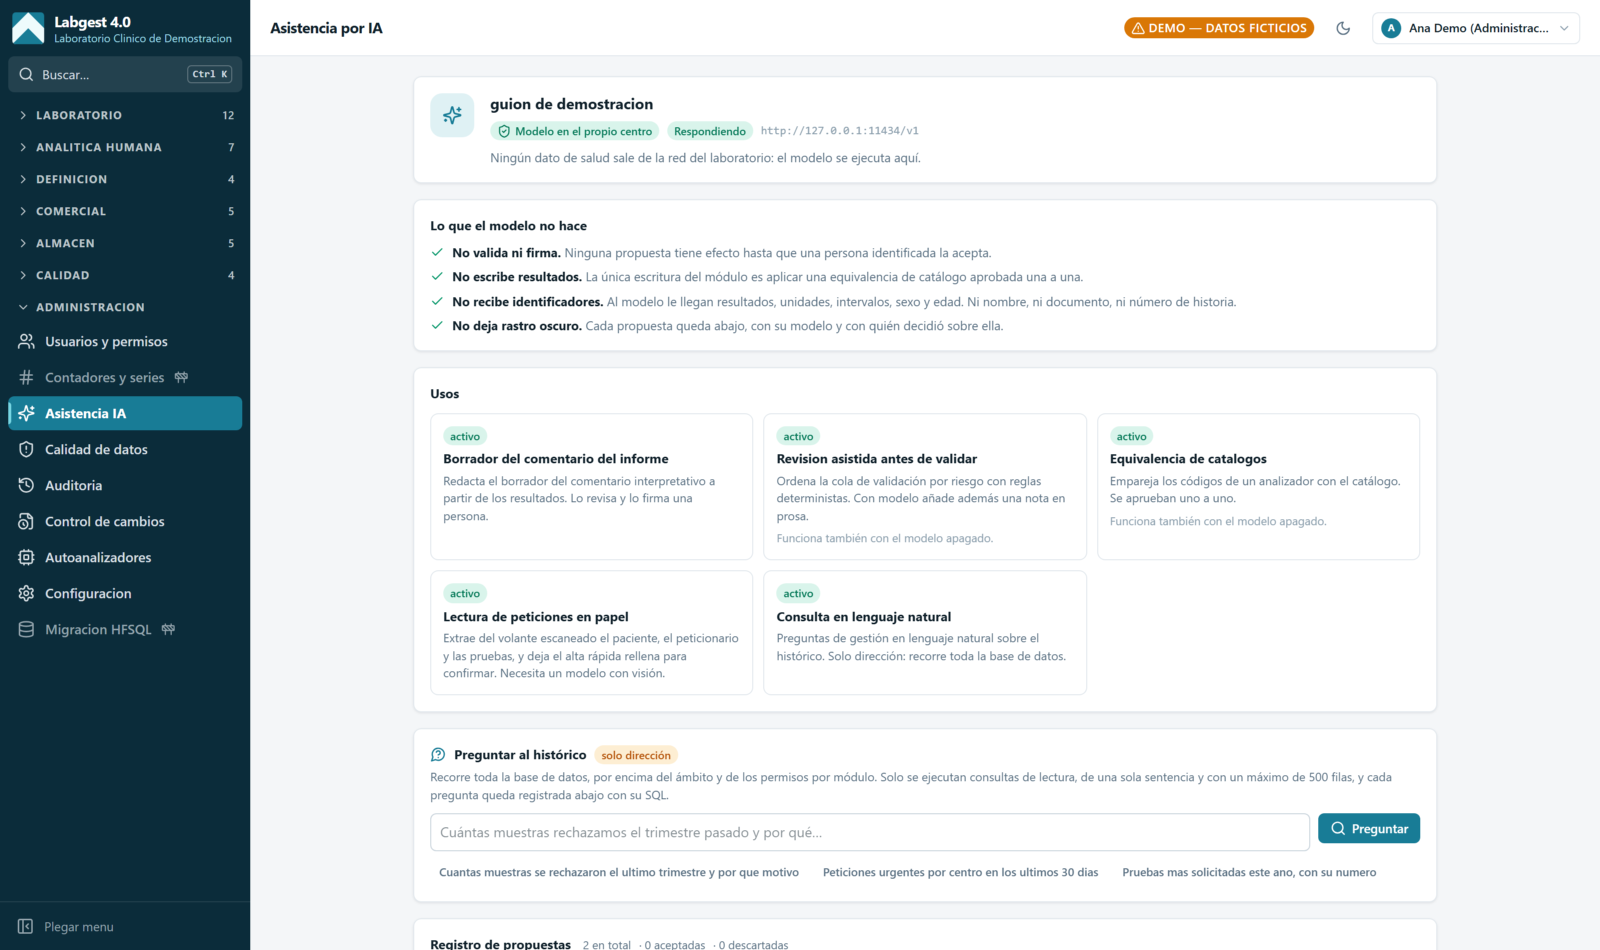Open Calidad de datos shield icon
This screenshot has width=1600, height=950.
click(26, 449)
